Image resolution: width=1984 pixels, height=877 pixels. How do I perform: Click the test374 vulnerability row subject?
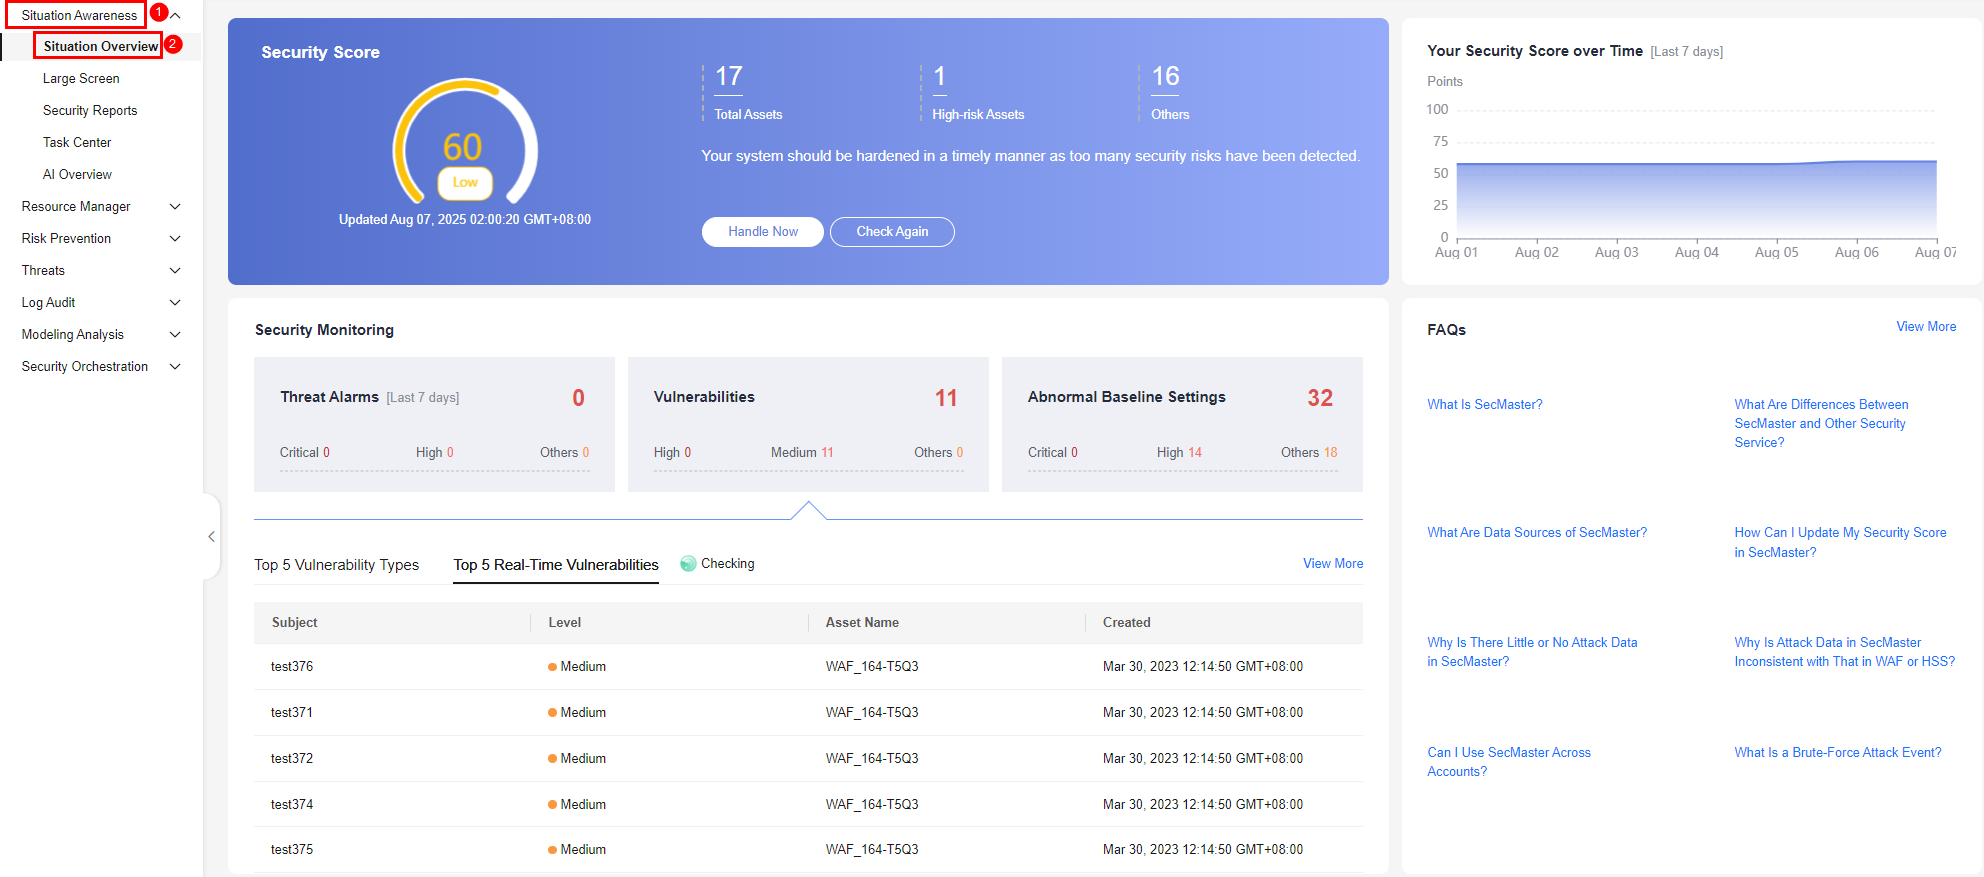click(292, 804)
